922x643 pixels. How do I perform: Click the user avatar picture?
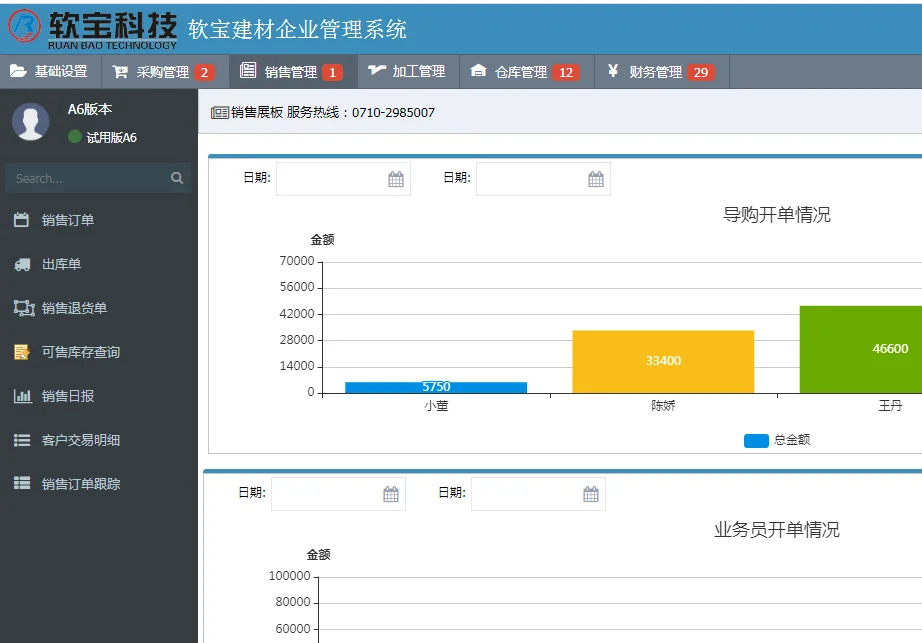click(x=31, y=122)
